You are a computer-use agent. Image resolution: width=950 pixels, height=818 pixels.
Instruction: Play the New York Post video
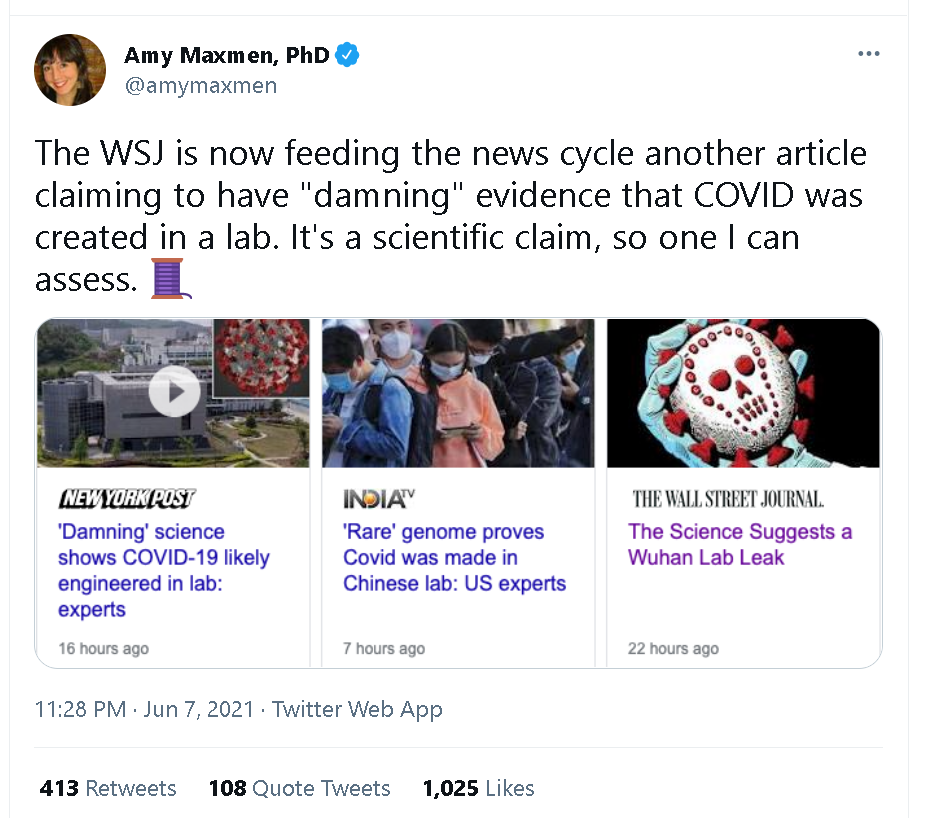click(x=174, y=392)
